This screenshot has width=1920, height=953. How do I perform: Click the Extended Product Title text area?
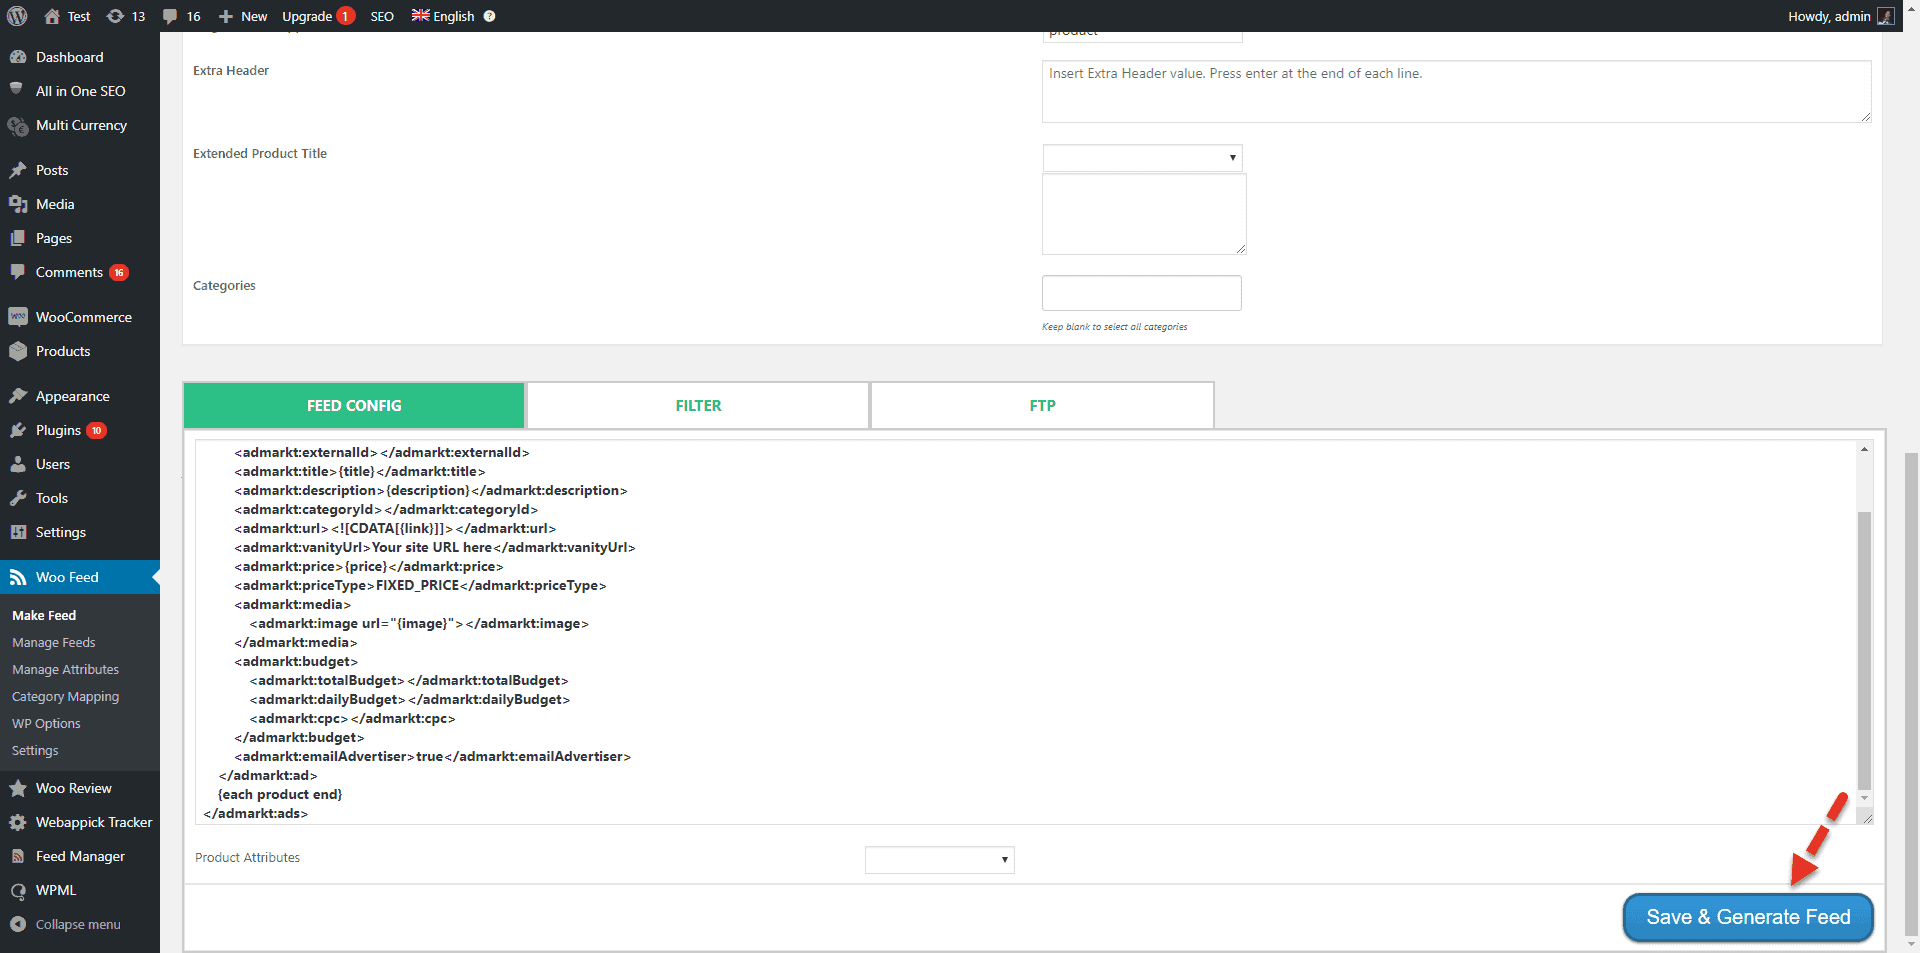(x=1144, y=214)
